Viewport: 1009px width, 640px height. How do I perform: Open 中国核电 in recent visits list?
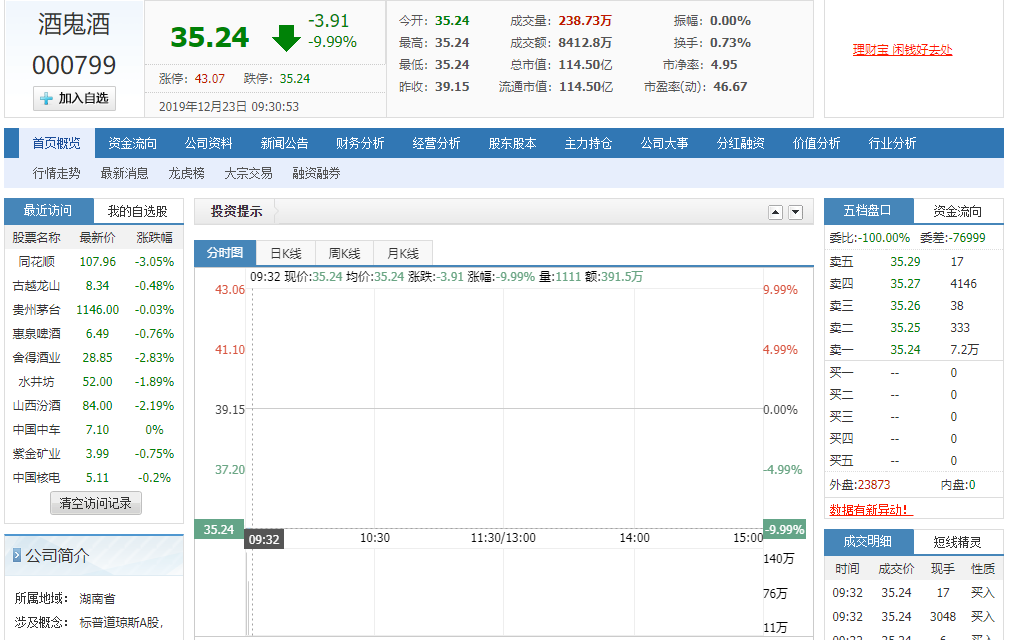37,478
